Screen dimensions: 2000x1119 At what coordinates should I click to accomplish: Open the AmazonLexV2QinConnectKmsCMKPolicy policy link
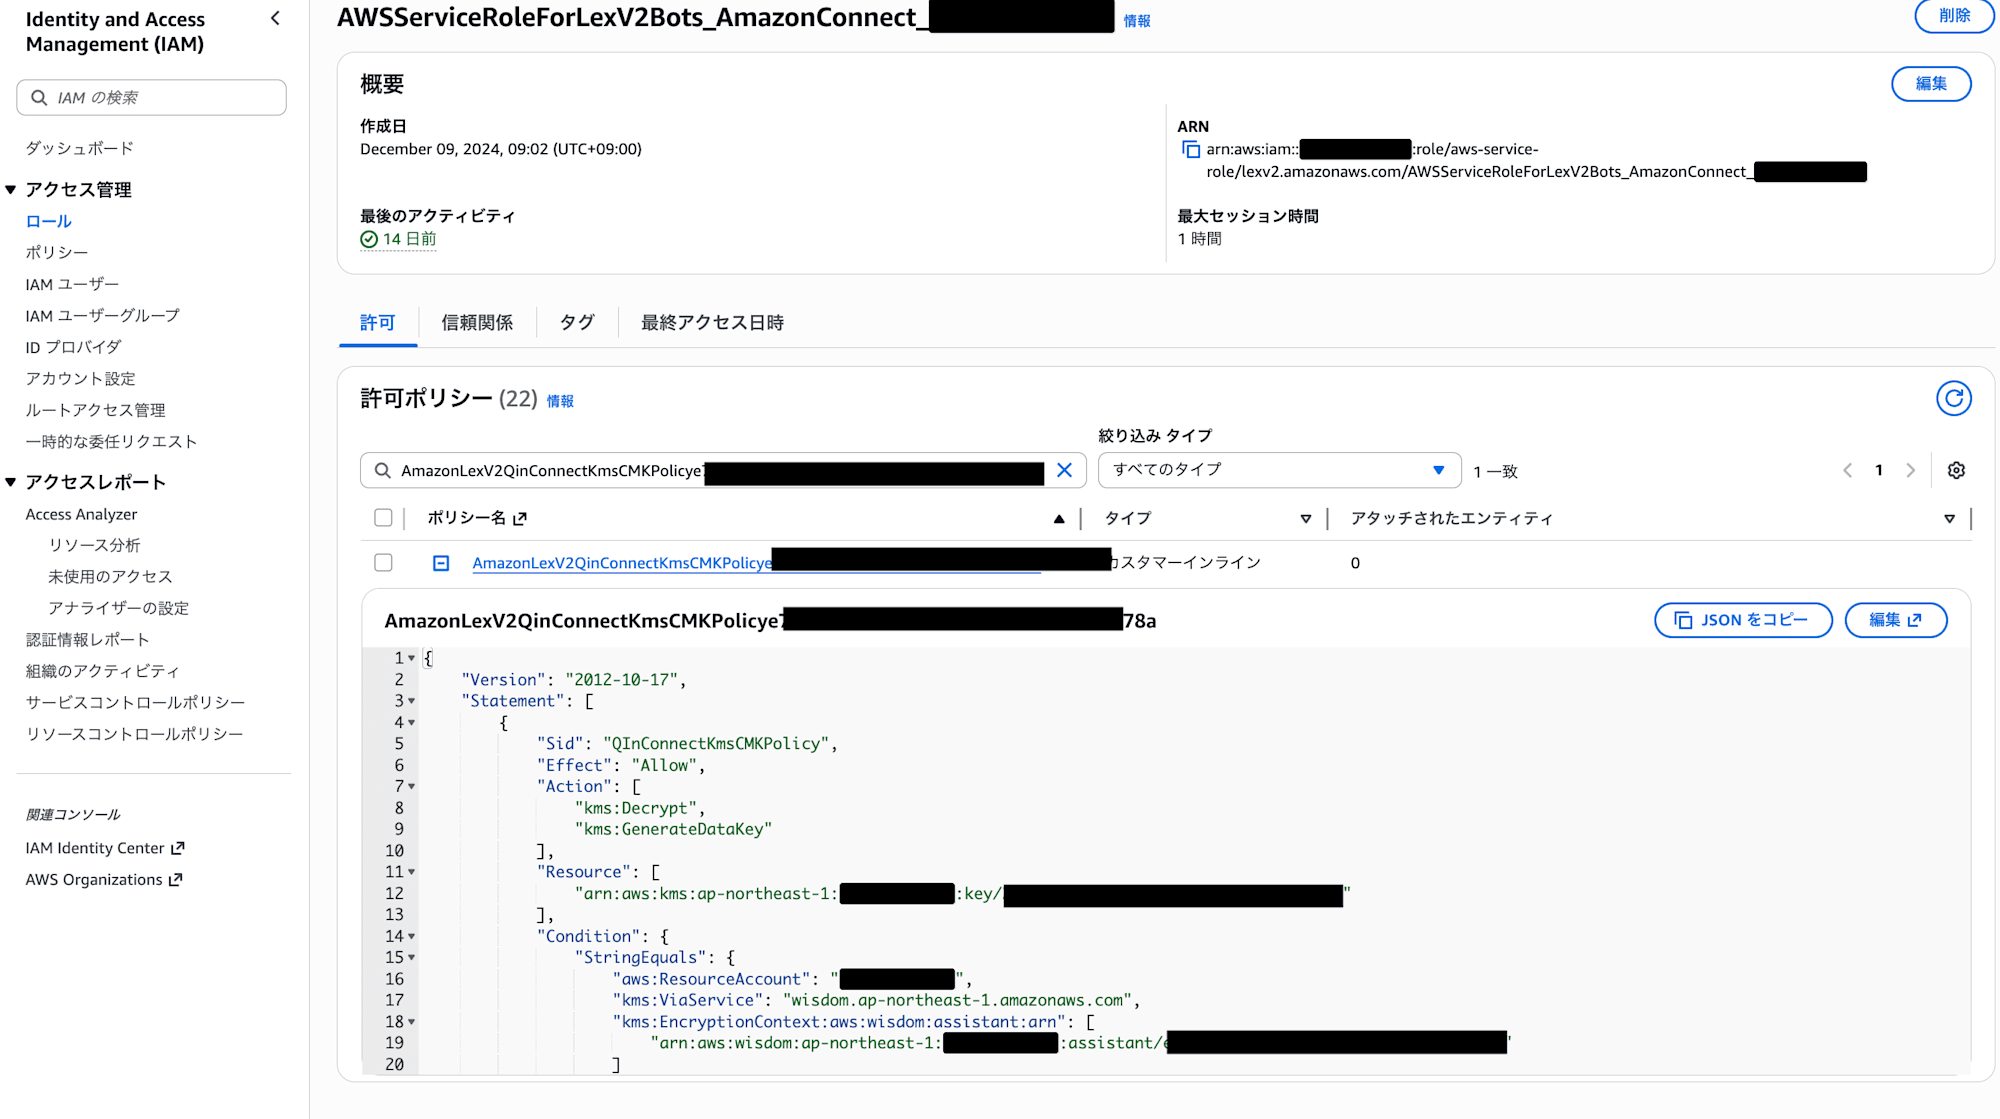622,563
